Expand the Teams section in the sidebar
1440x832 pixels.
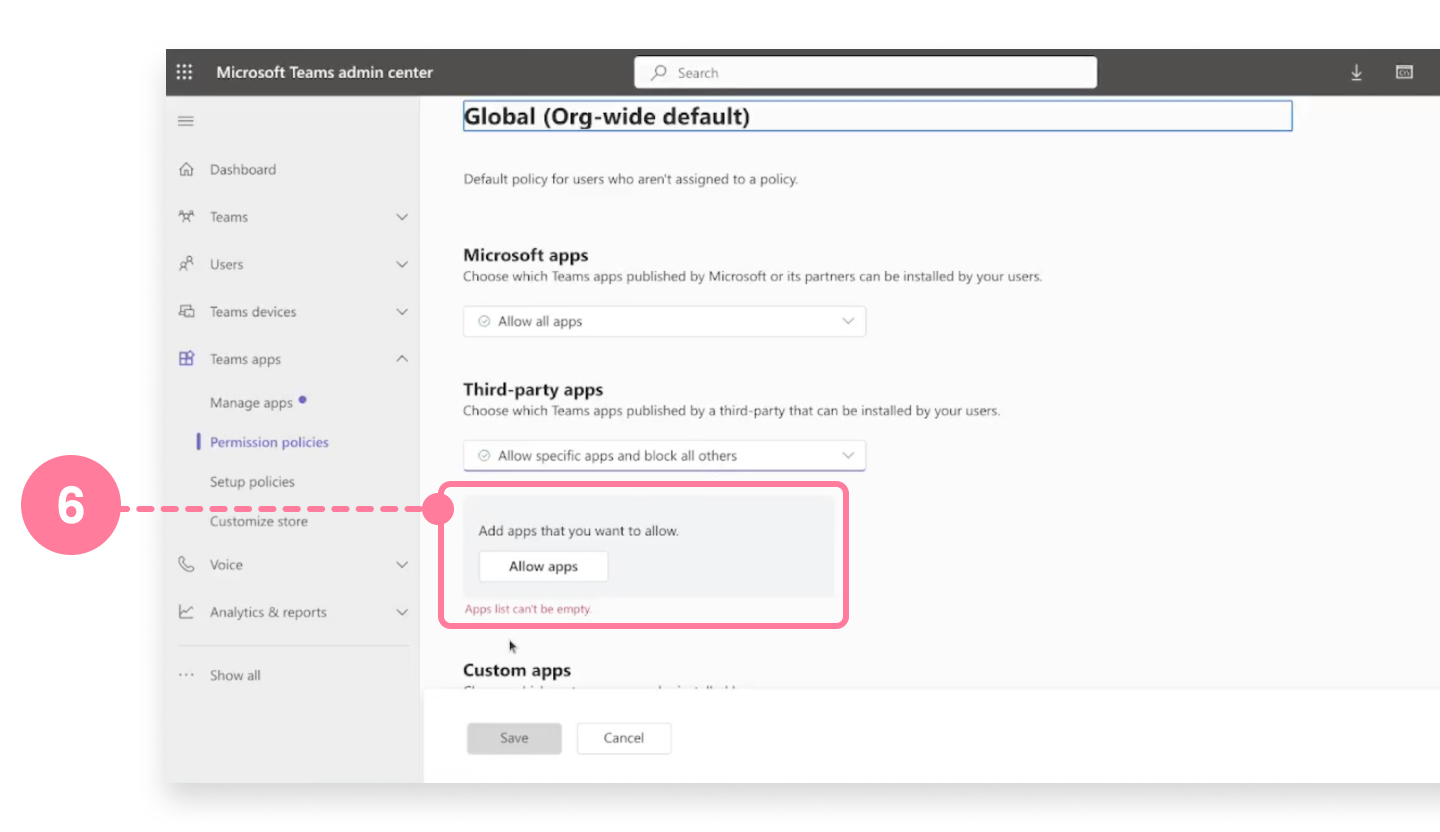[x=402, y=216]
